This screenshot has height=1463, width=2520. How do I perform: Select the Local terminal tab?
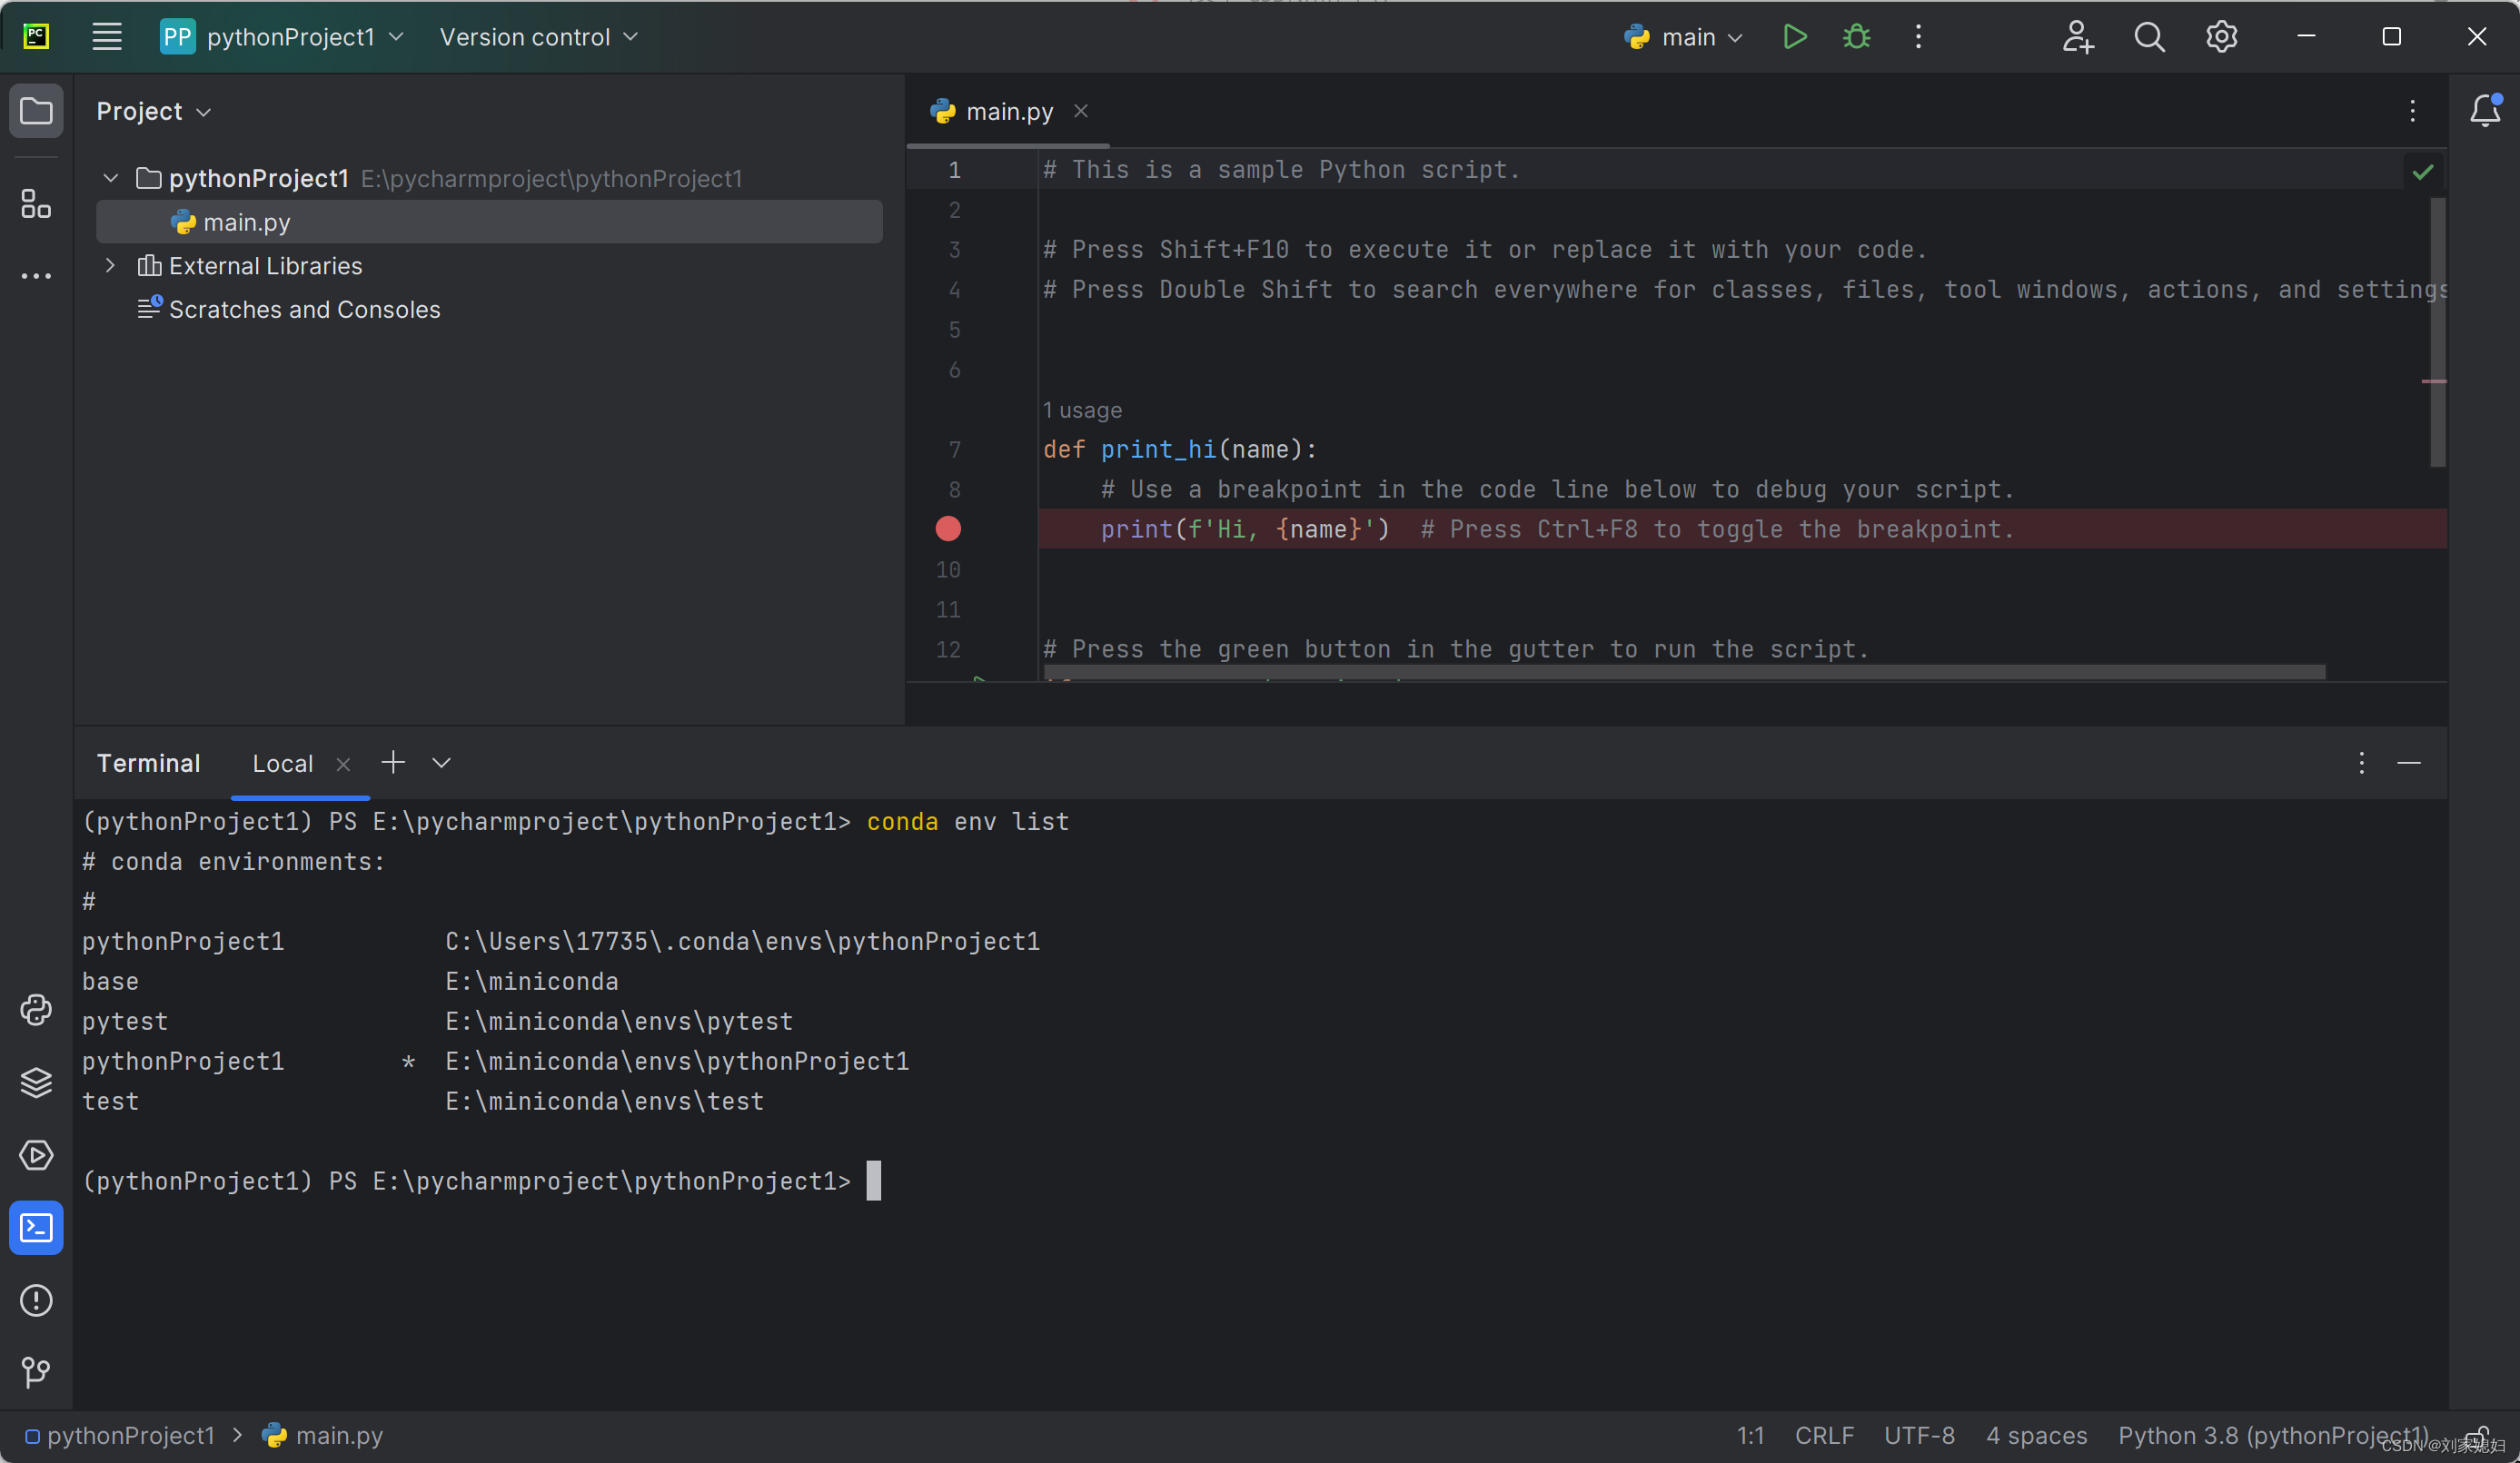(282, 763)
